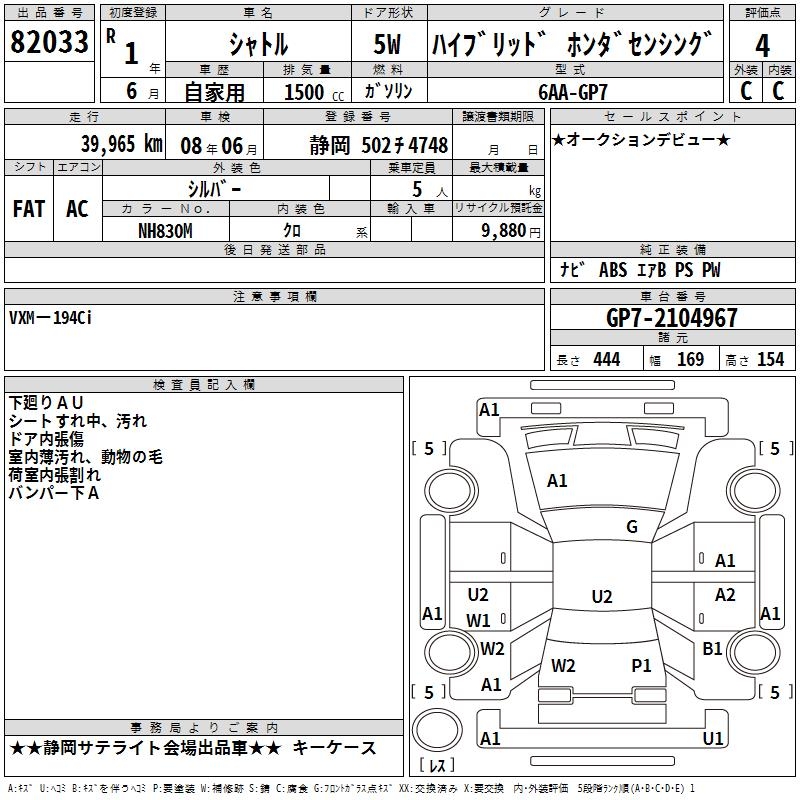Click the inspector note シートすれ中、汚れ
This screenshot has height=800, width=800.
pos(78,421)
